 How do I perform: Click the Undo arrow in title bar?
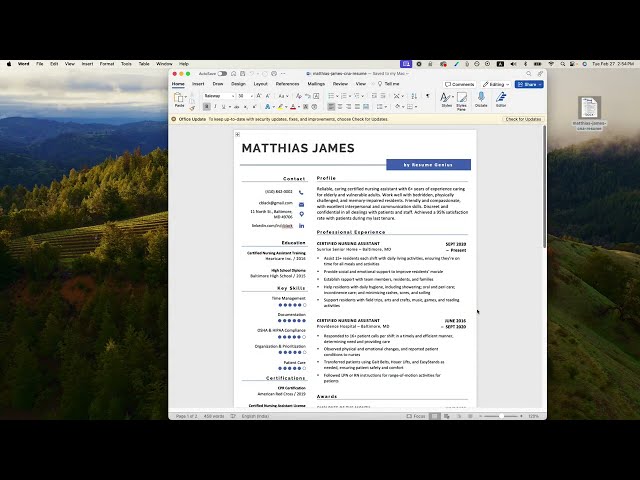252,73
